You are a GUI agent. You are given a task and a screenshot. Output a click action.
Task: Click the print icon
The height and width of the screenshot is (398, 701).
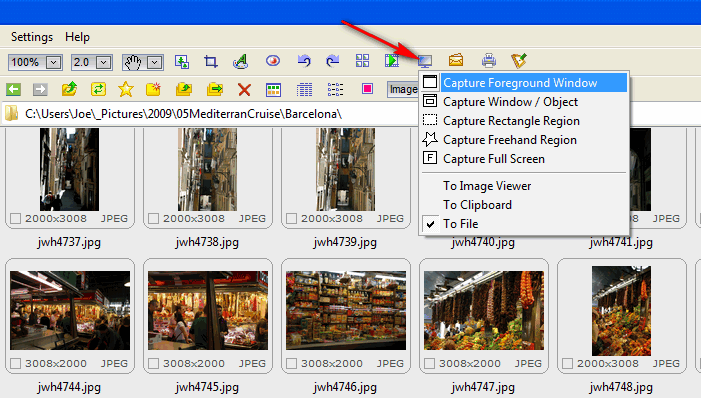point(489,60)
